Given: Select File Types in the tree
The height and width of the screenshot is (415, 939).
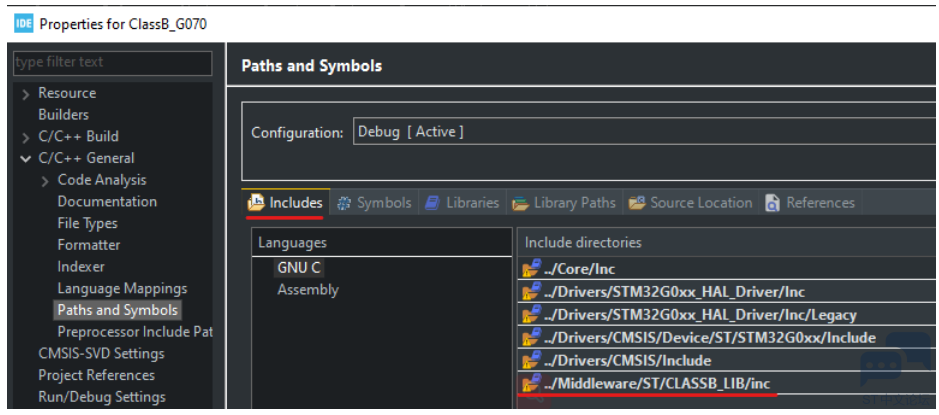Looking at the screenshot, I should [x=87, y=223].
